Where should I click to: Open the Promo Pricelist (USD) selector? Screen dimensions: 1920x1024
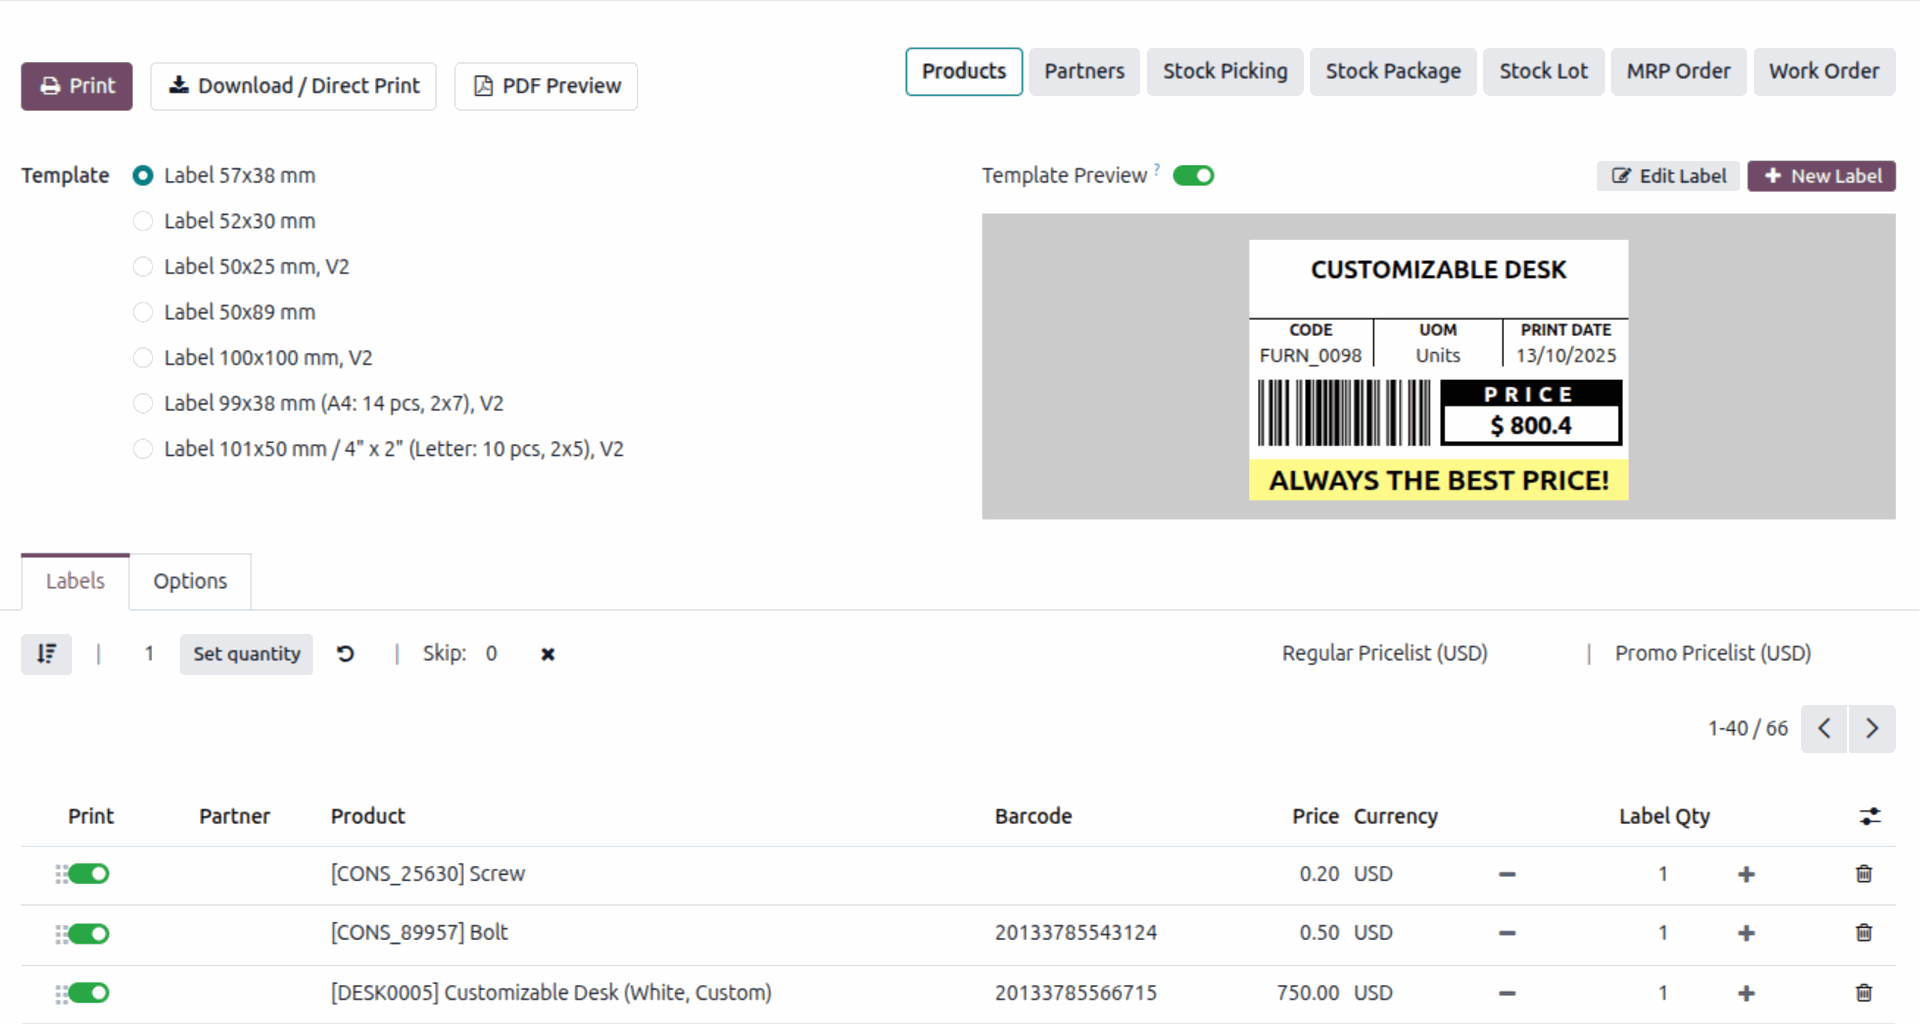[1712, 653]
